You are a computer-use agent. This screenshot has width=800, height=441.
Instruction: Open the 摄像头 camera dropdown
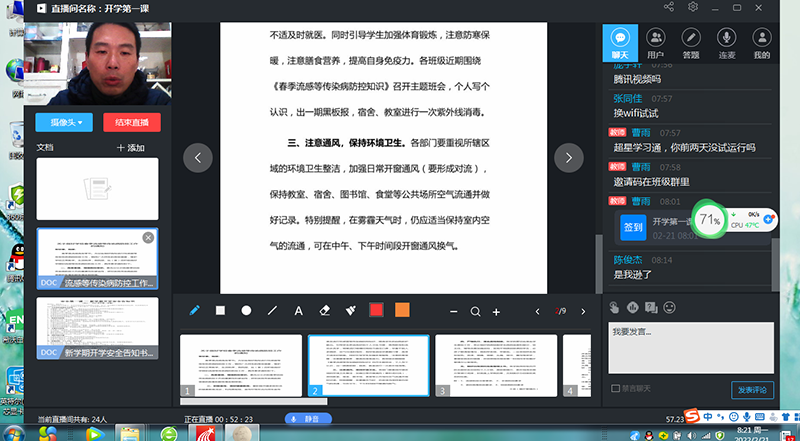coord(65,122)
